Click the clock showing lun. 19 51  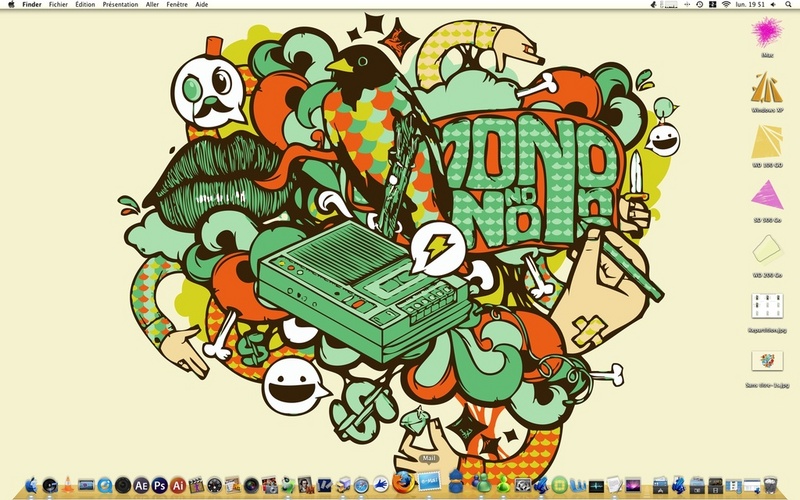point(750,5)
